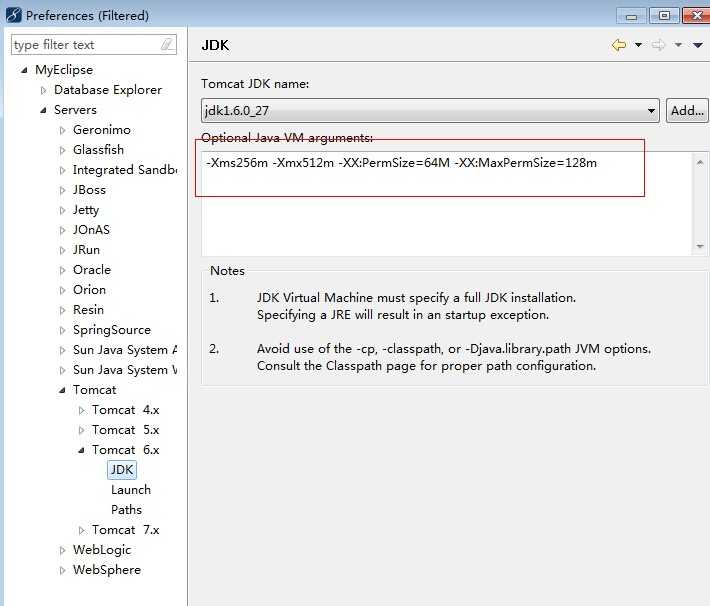Select Glassfish in the server list
This screenshot has width=710, height=606.
[x=98, y=149]
